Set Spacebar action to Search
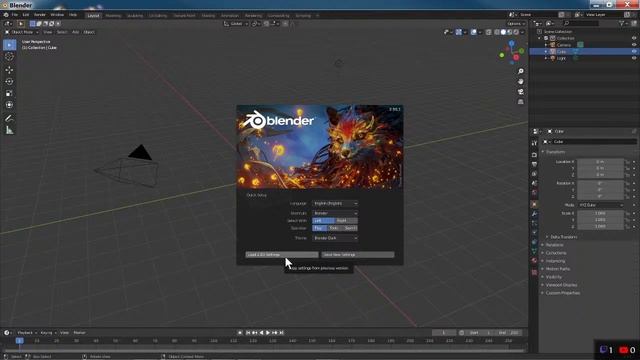Viewport: 640px width, 360px height. [350, 228]
